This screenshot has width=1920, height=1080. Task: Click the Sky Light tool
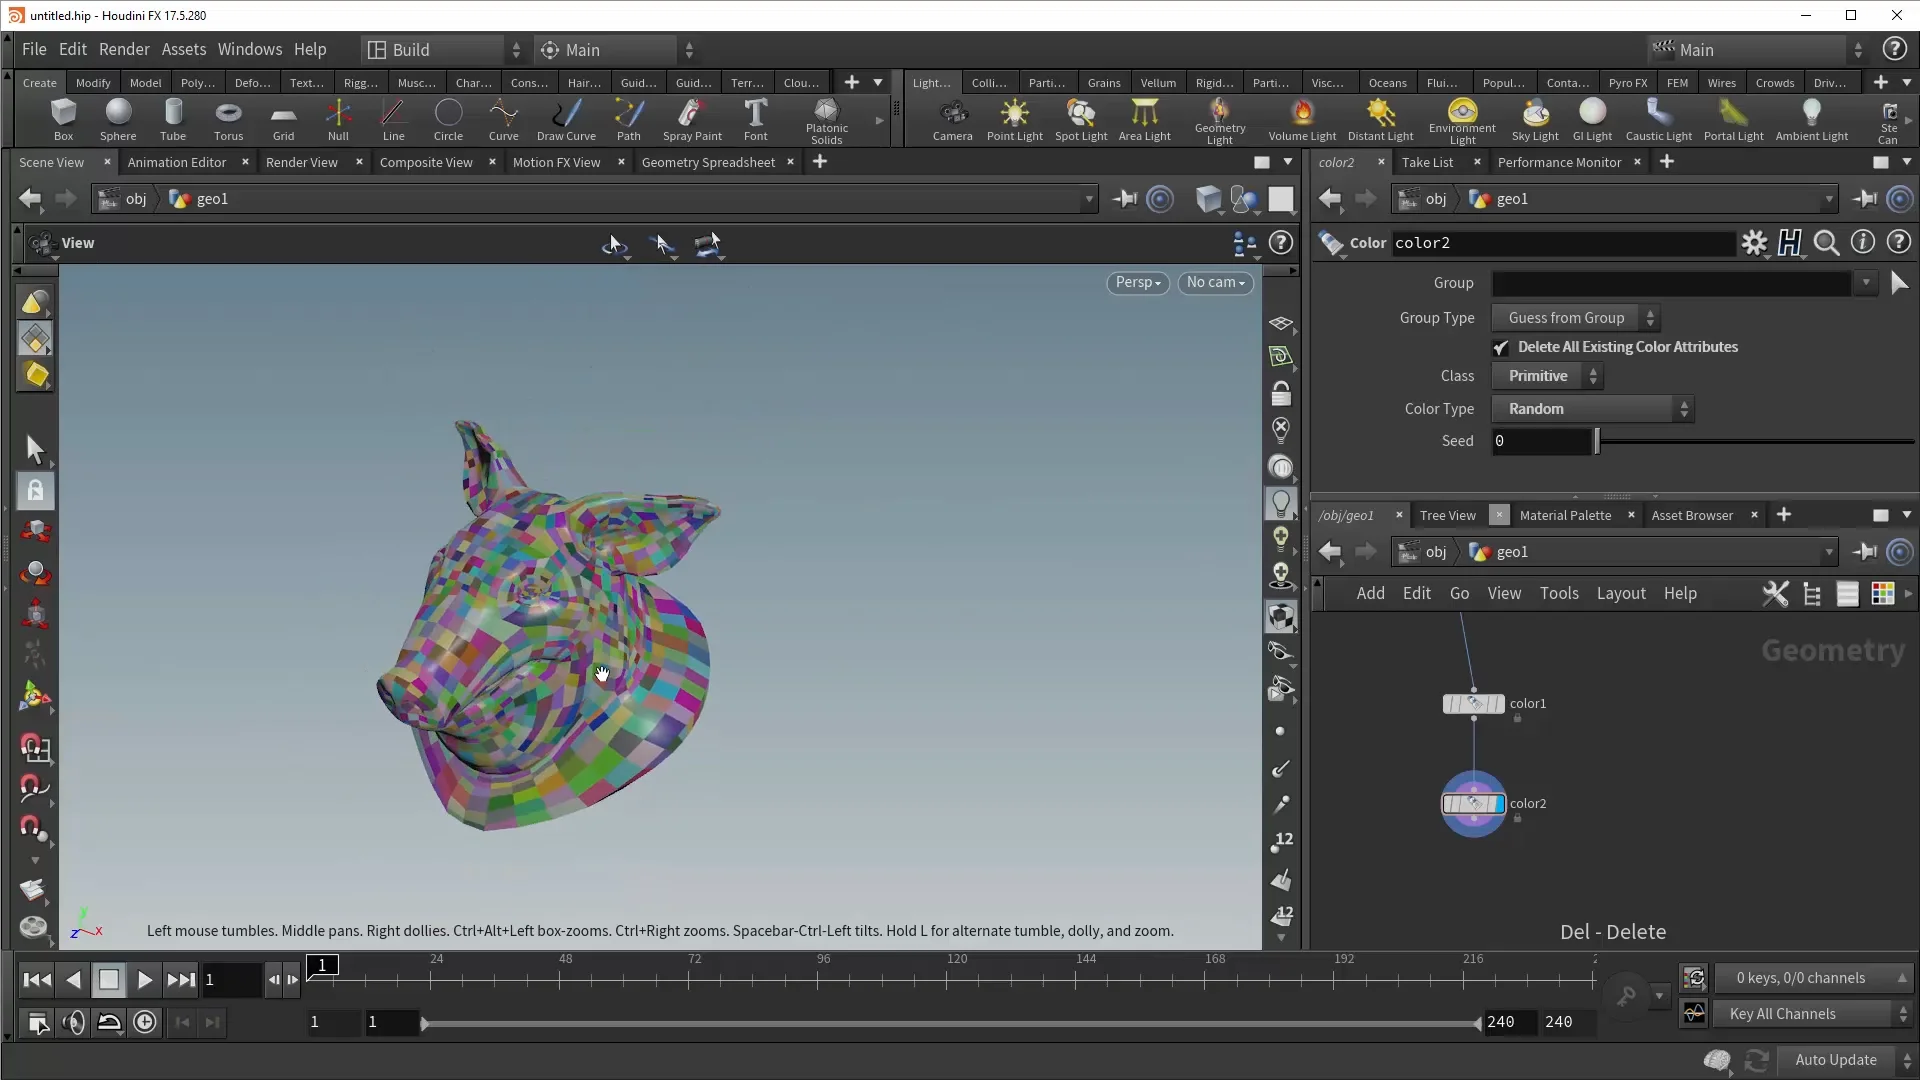coord(1534,120)
